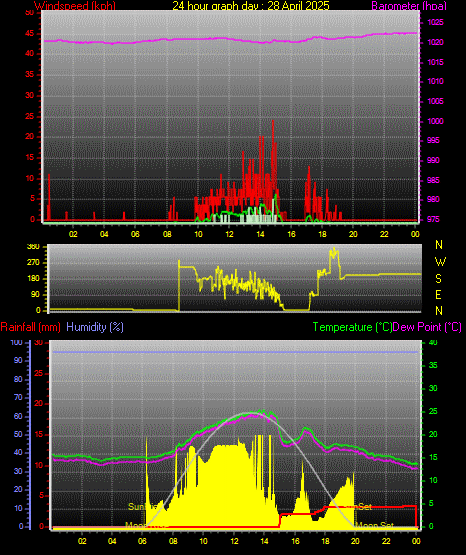
Task: Click the 975 barometer axis value
Action: click(433, 219)
